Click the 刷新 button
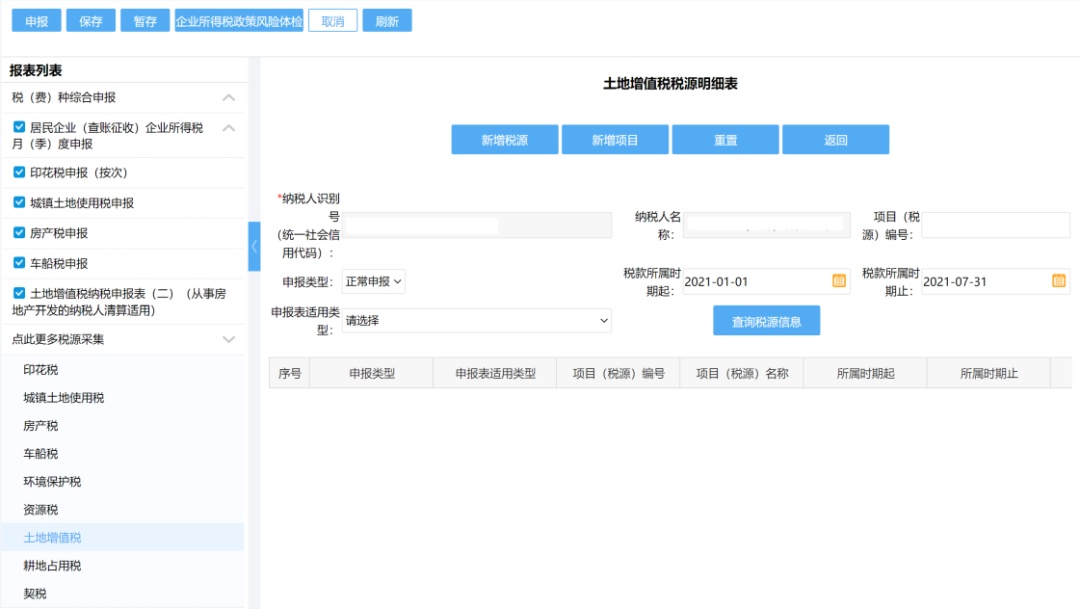Image resolution: width=1080 pixels, height=609 pixels. (388, 19)
